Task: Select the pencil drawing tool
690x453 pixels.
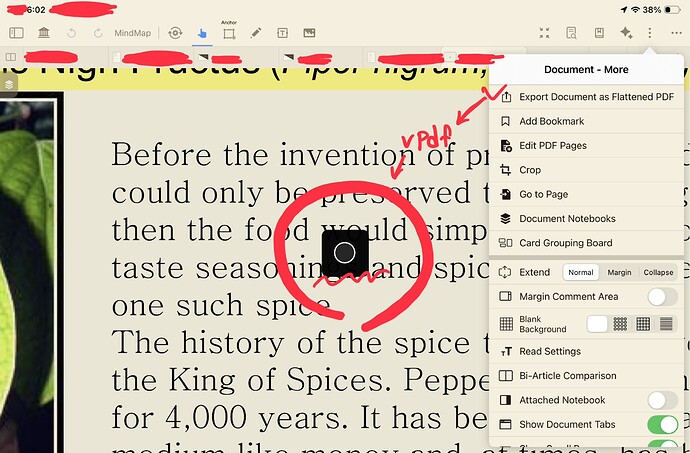Action: (256, 33)
